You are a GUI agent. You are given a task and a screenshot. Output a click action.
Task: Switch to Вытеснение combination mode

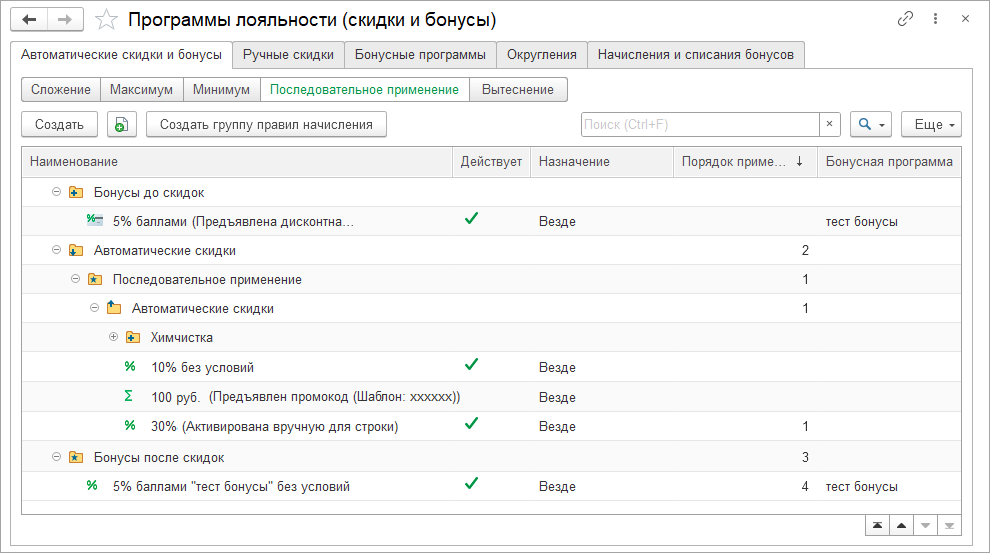click(517, 89)
